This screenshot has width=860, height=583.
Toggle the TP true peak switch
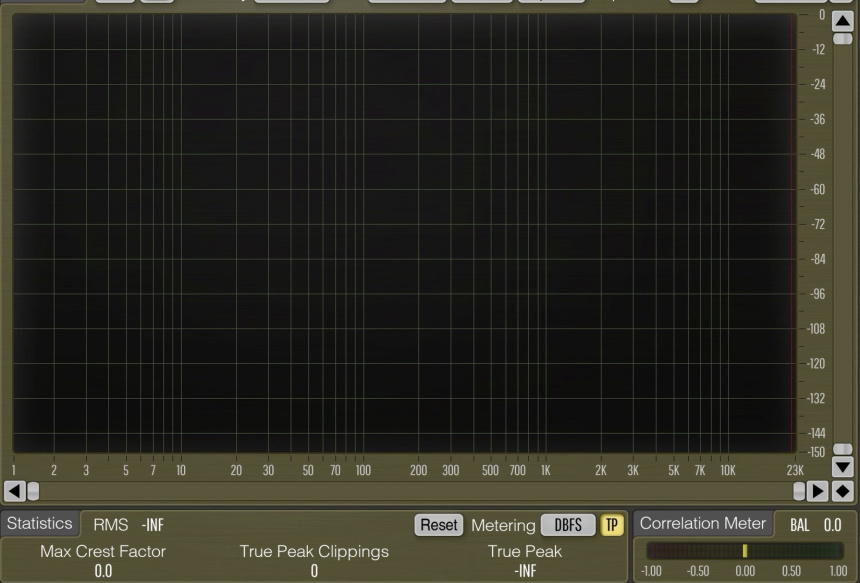click(x=612, y=525)
